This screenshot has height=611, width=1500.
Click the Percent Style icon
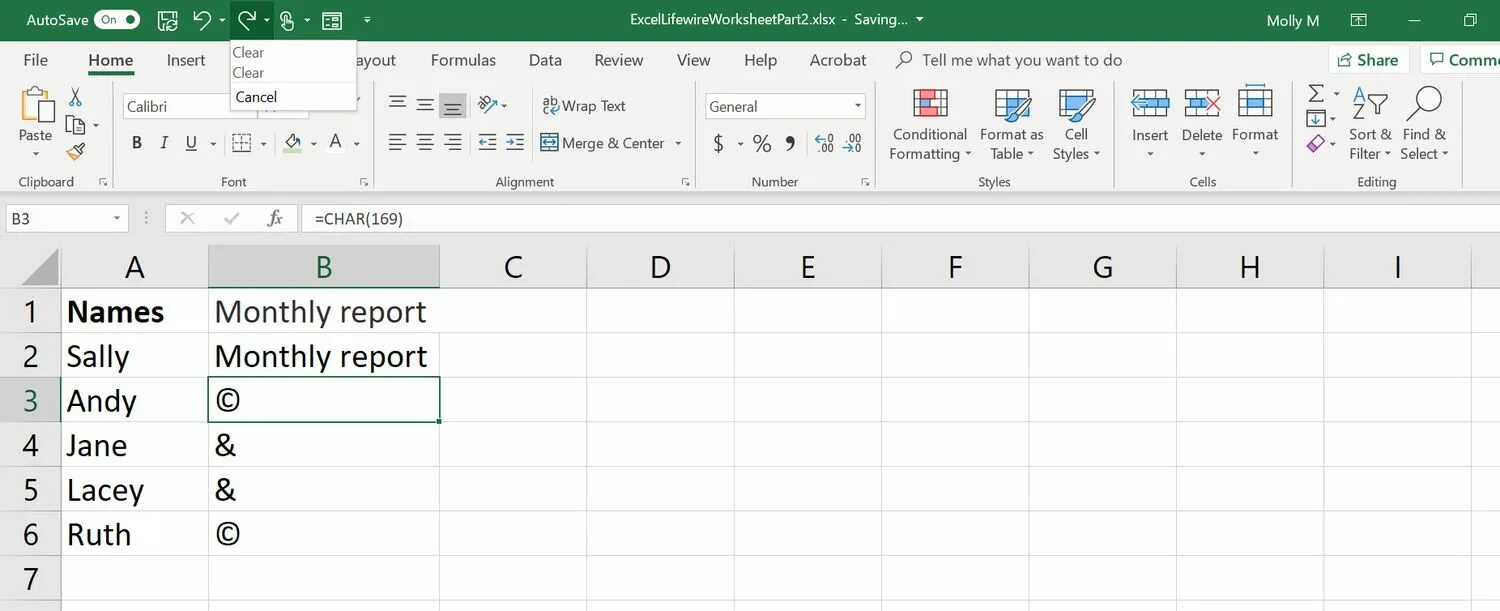coord(762,144)
